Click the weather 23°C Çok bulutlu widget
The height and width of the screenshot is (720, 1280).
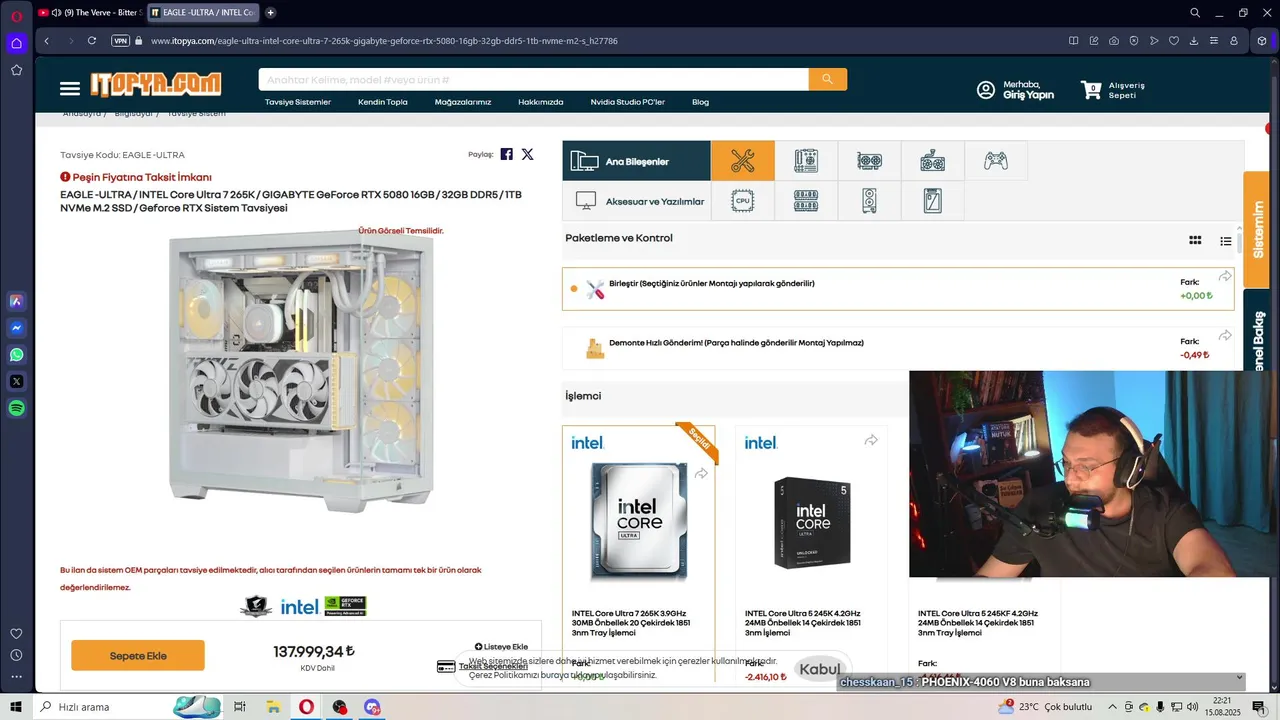[x=1044, y=707]
